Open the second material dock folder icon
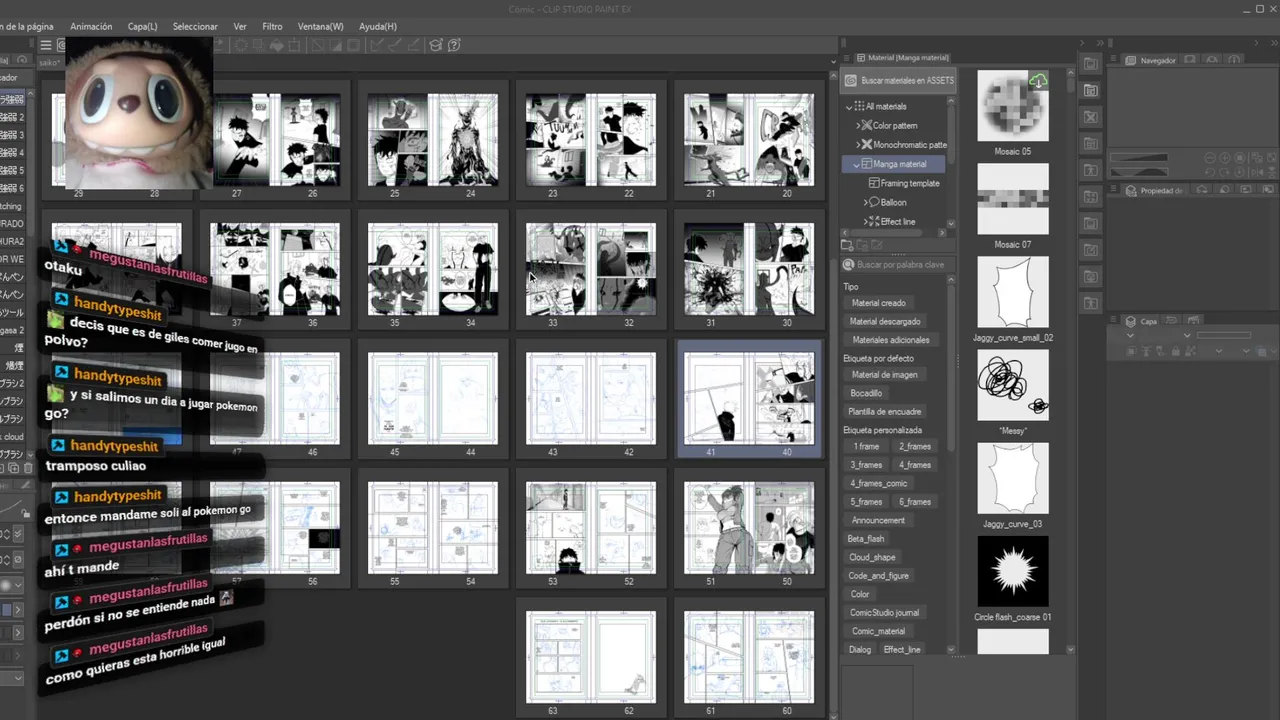1280x720 pixels. 1090,91
